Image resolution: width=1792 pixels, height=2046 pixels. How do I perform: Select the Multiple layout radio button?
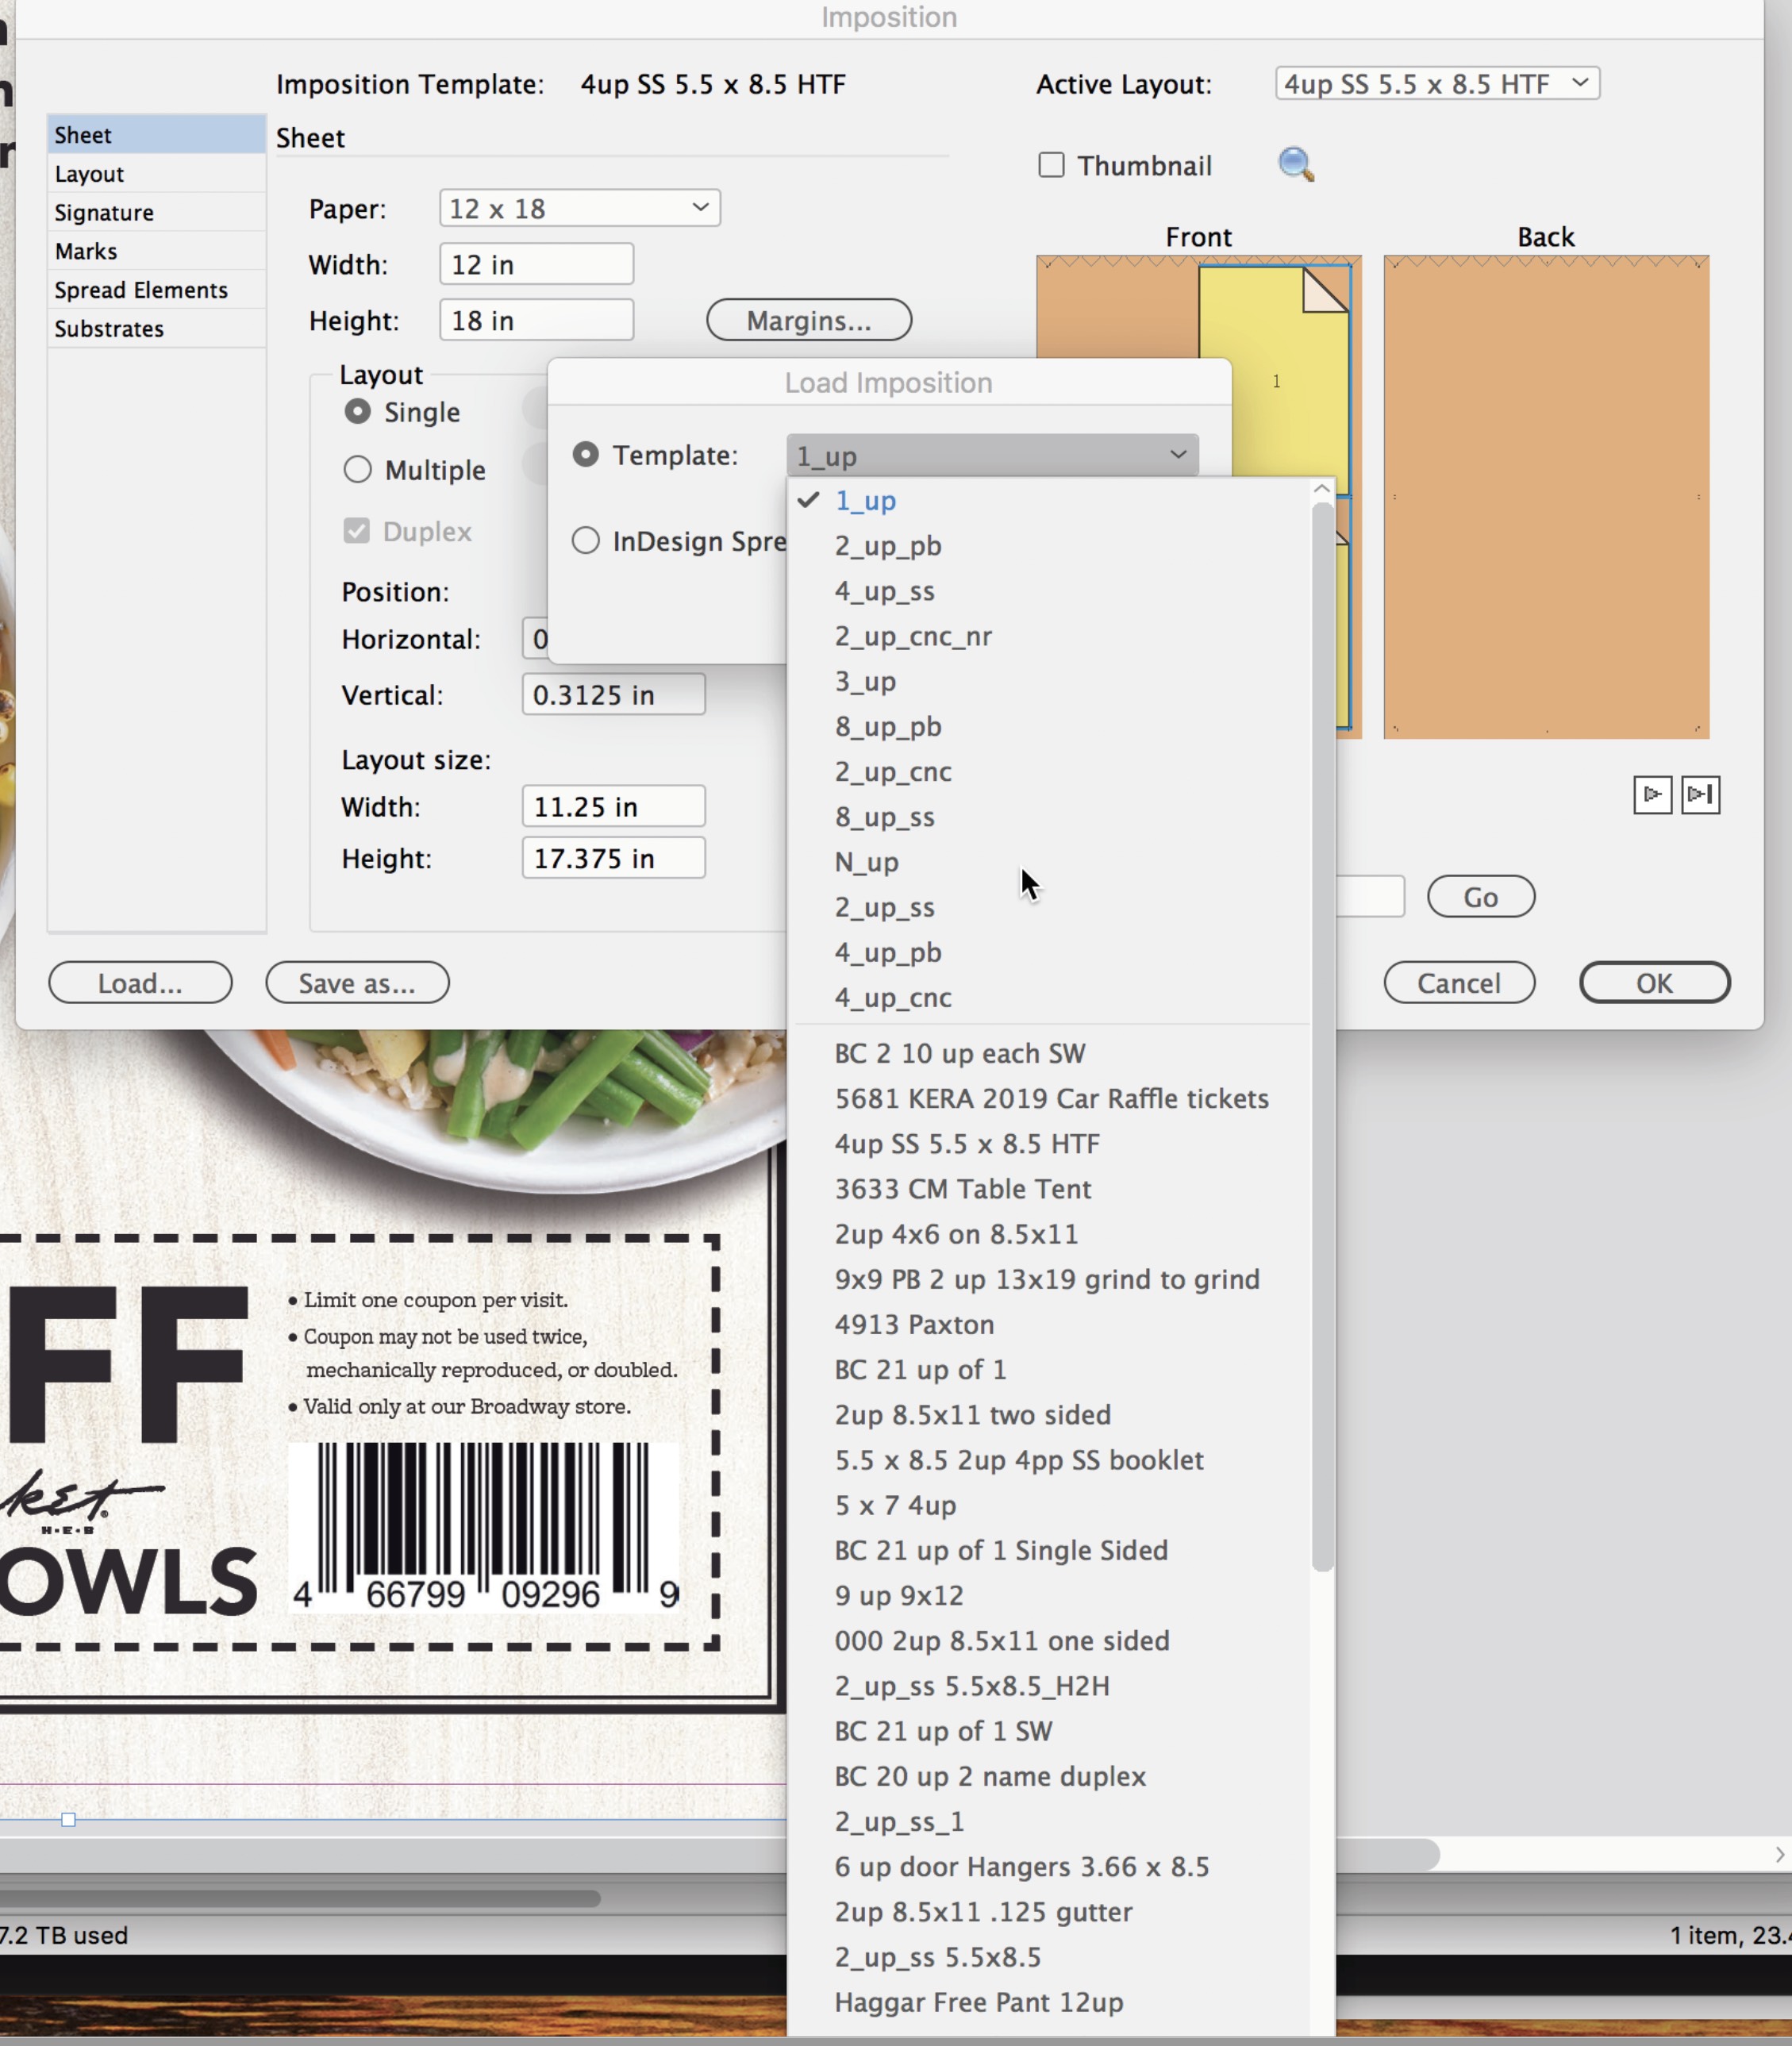click(357, 470)
